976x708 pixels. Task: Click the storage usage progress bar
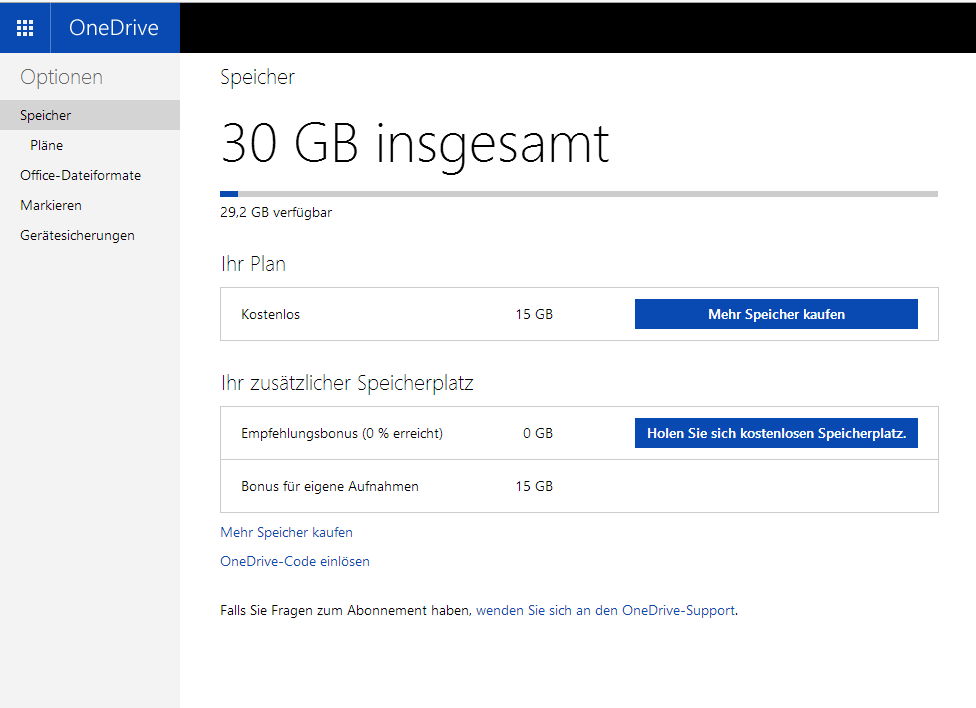point(579,194)
